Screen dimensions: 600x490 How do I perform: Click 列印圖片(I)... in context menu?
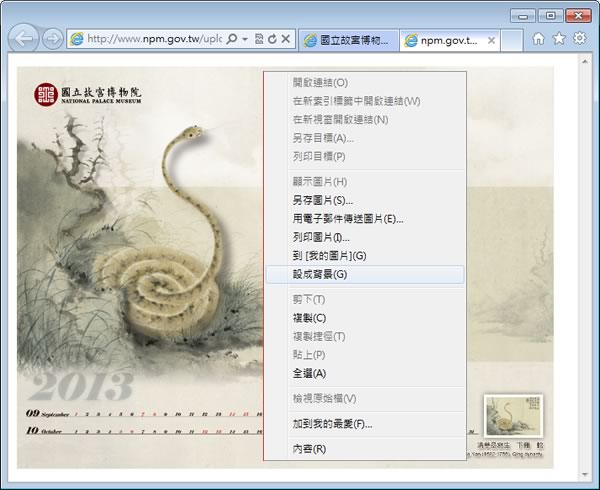pyautogui.click(x=321, y=237)
